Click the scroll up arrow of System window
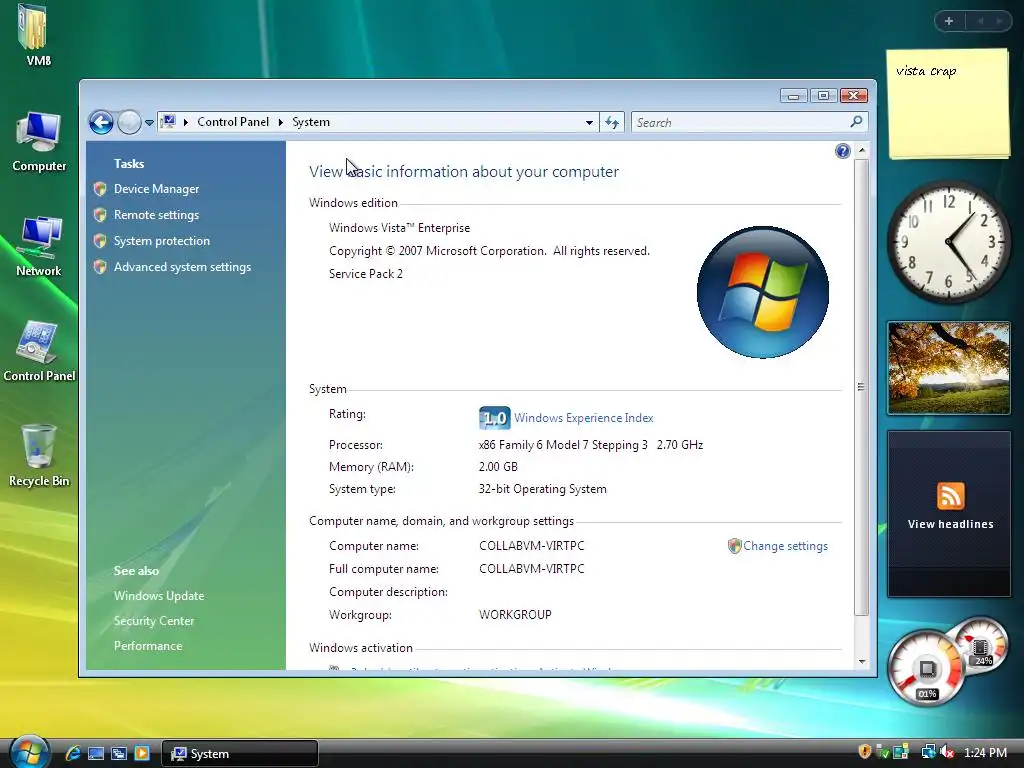The image size is (1024, 768). click(861, 151)
